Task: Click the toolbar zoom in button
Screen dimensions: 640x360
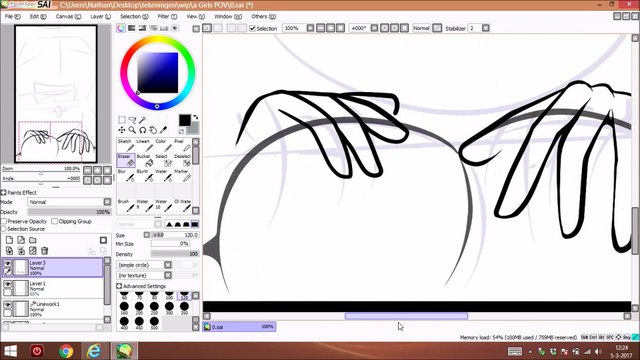Action: tap(330, 28)
